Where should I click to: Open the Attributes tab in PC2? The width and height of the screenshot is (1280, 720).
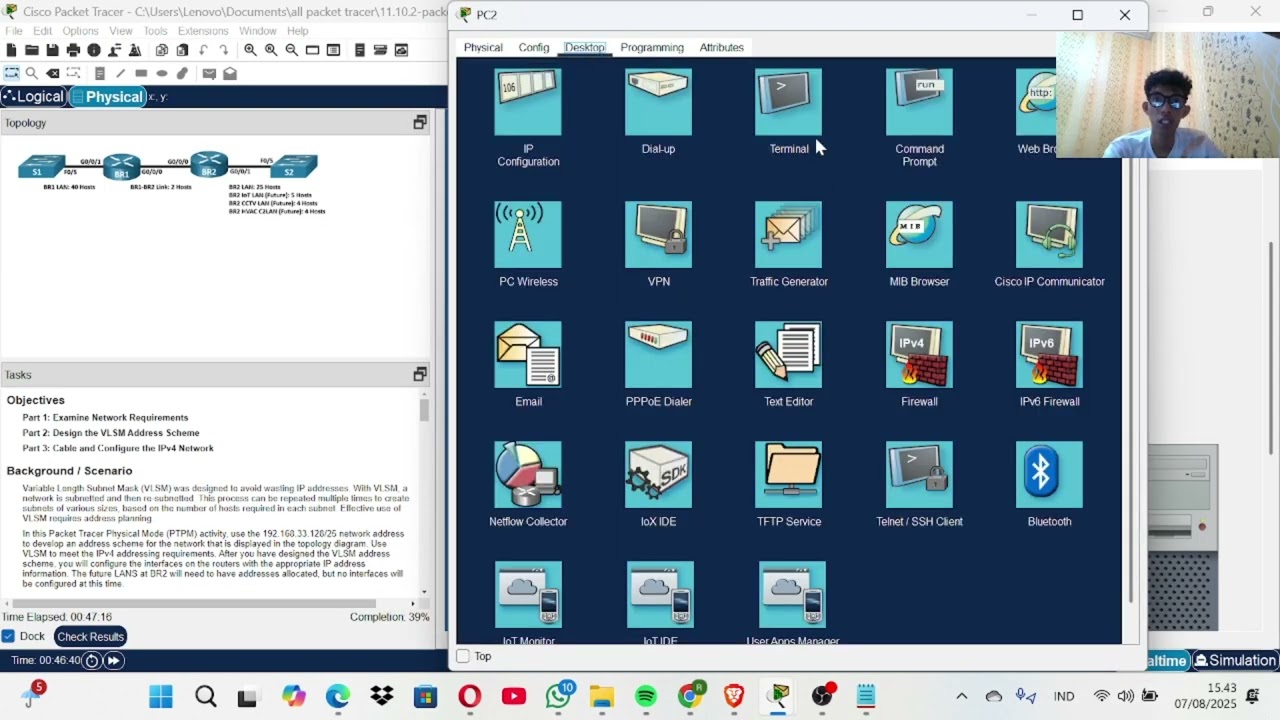click(x=722, y=47)
